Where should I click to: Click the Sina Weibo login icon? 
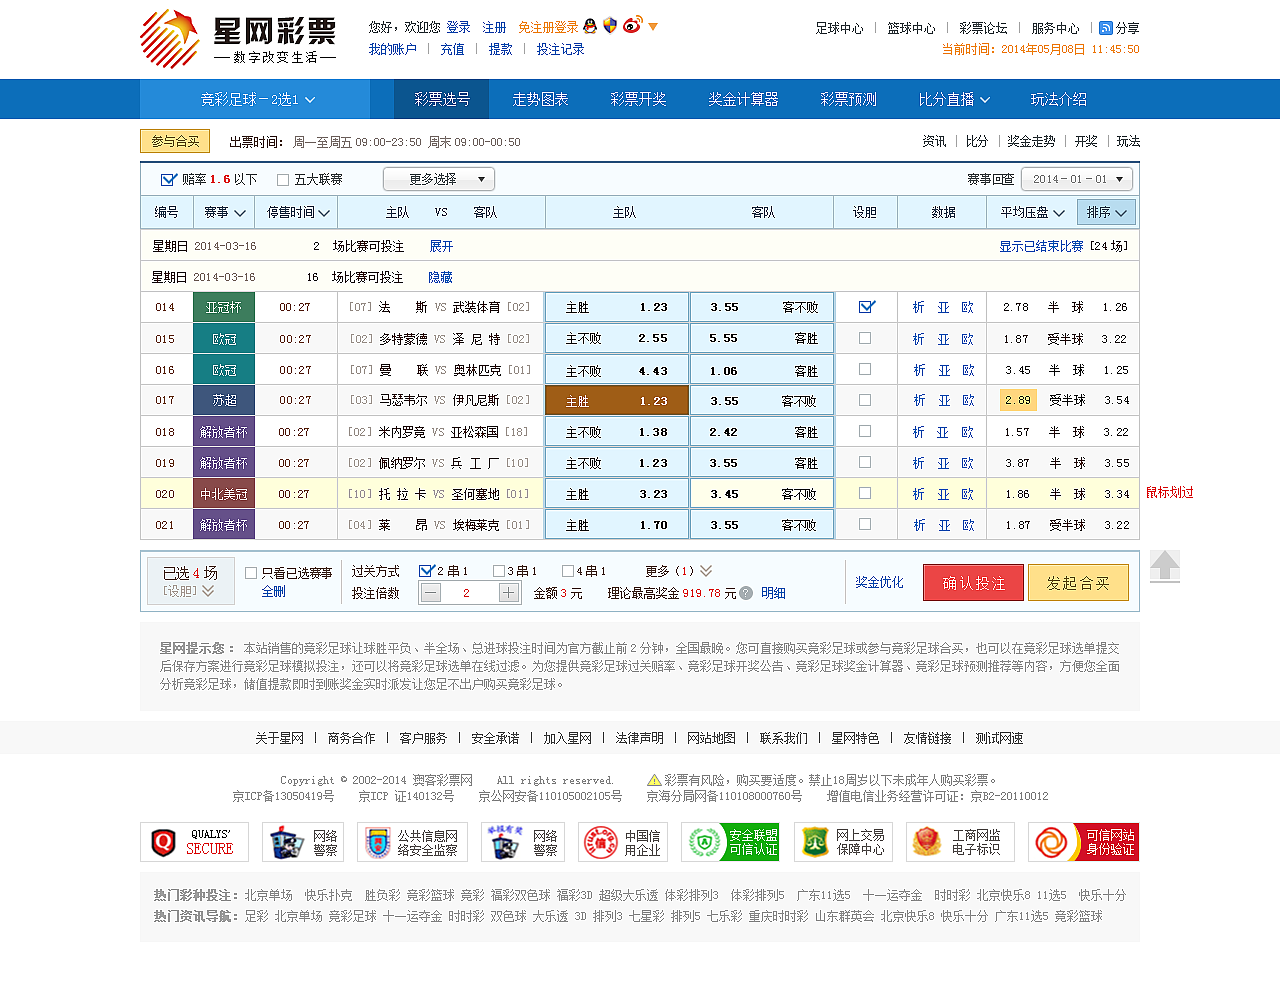[x=630, y=27]
